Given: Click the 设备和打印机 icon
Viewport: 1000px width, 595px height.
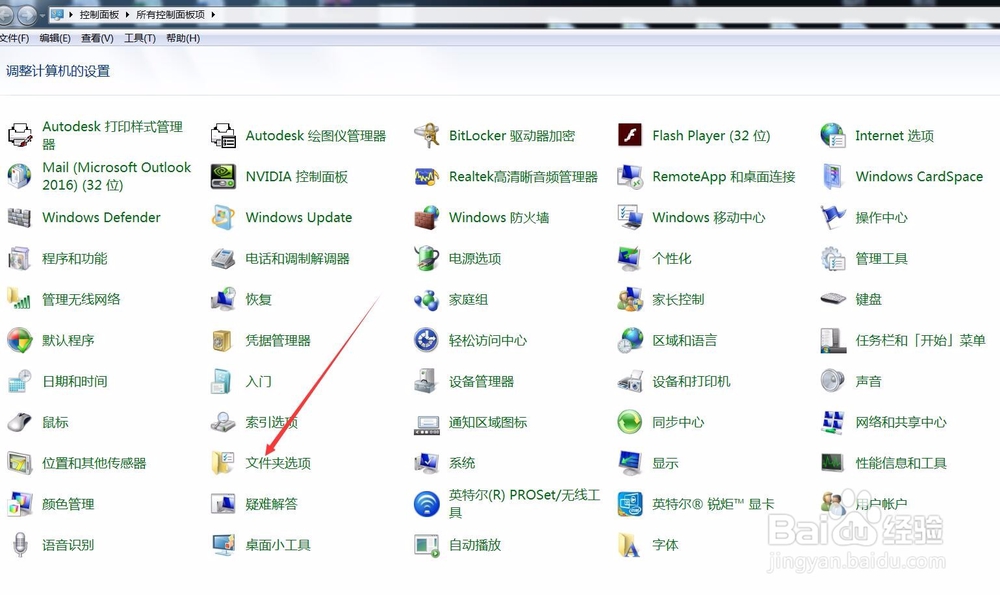Looking at the screenshot, I should click(x=629, y=382).
